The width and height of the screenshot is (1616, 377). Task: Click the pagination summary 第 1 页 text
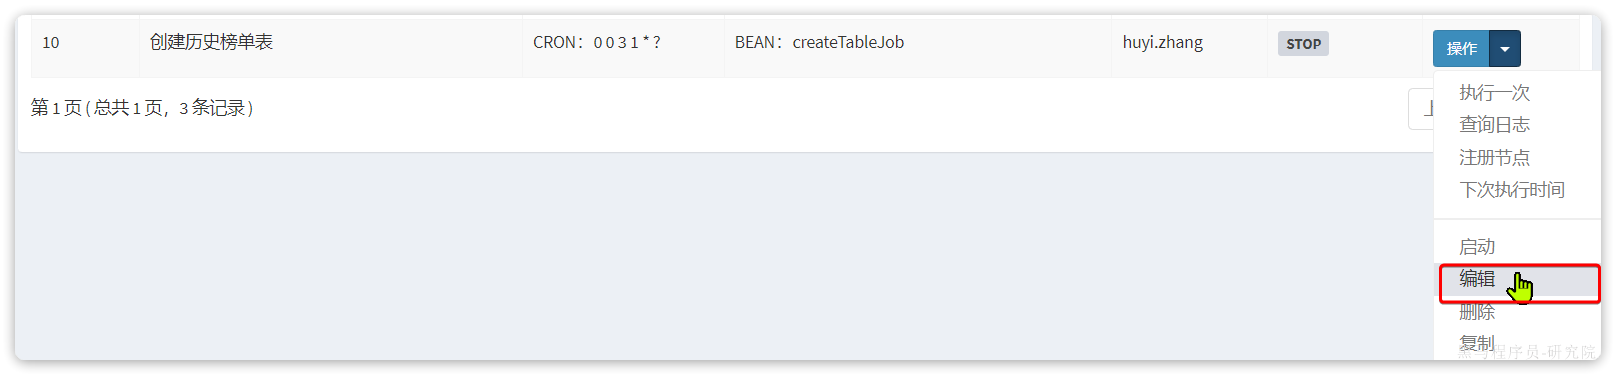click(x=142, y=108)
